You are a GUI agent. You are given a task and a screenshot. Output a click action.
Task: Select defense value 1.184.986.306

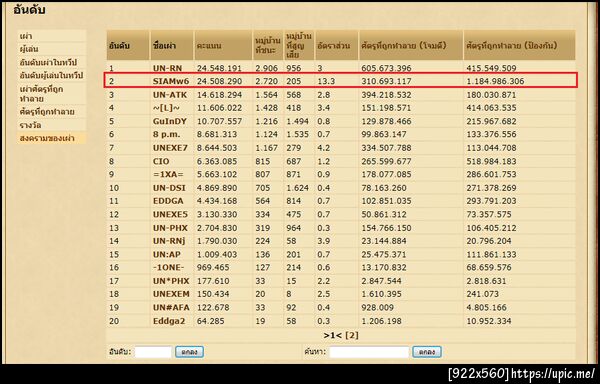pos(495,81)
